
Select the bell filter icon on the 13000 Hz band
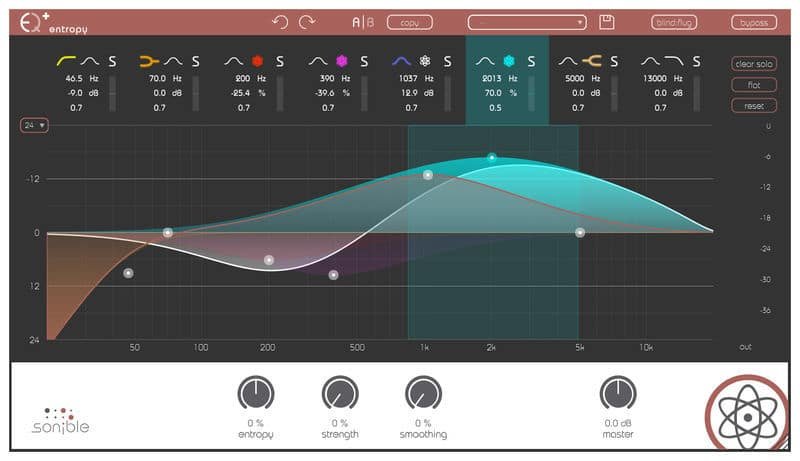pyautogui.click(x=651, y=61)
